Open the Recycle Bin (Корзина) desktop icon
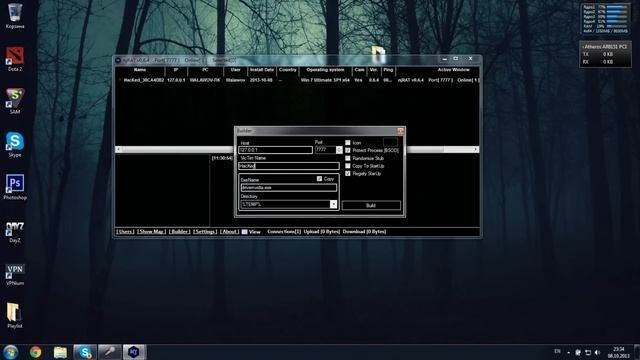Viewport: 640px width, 360px height. (x=15, y=16)
